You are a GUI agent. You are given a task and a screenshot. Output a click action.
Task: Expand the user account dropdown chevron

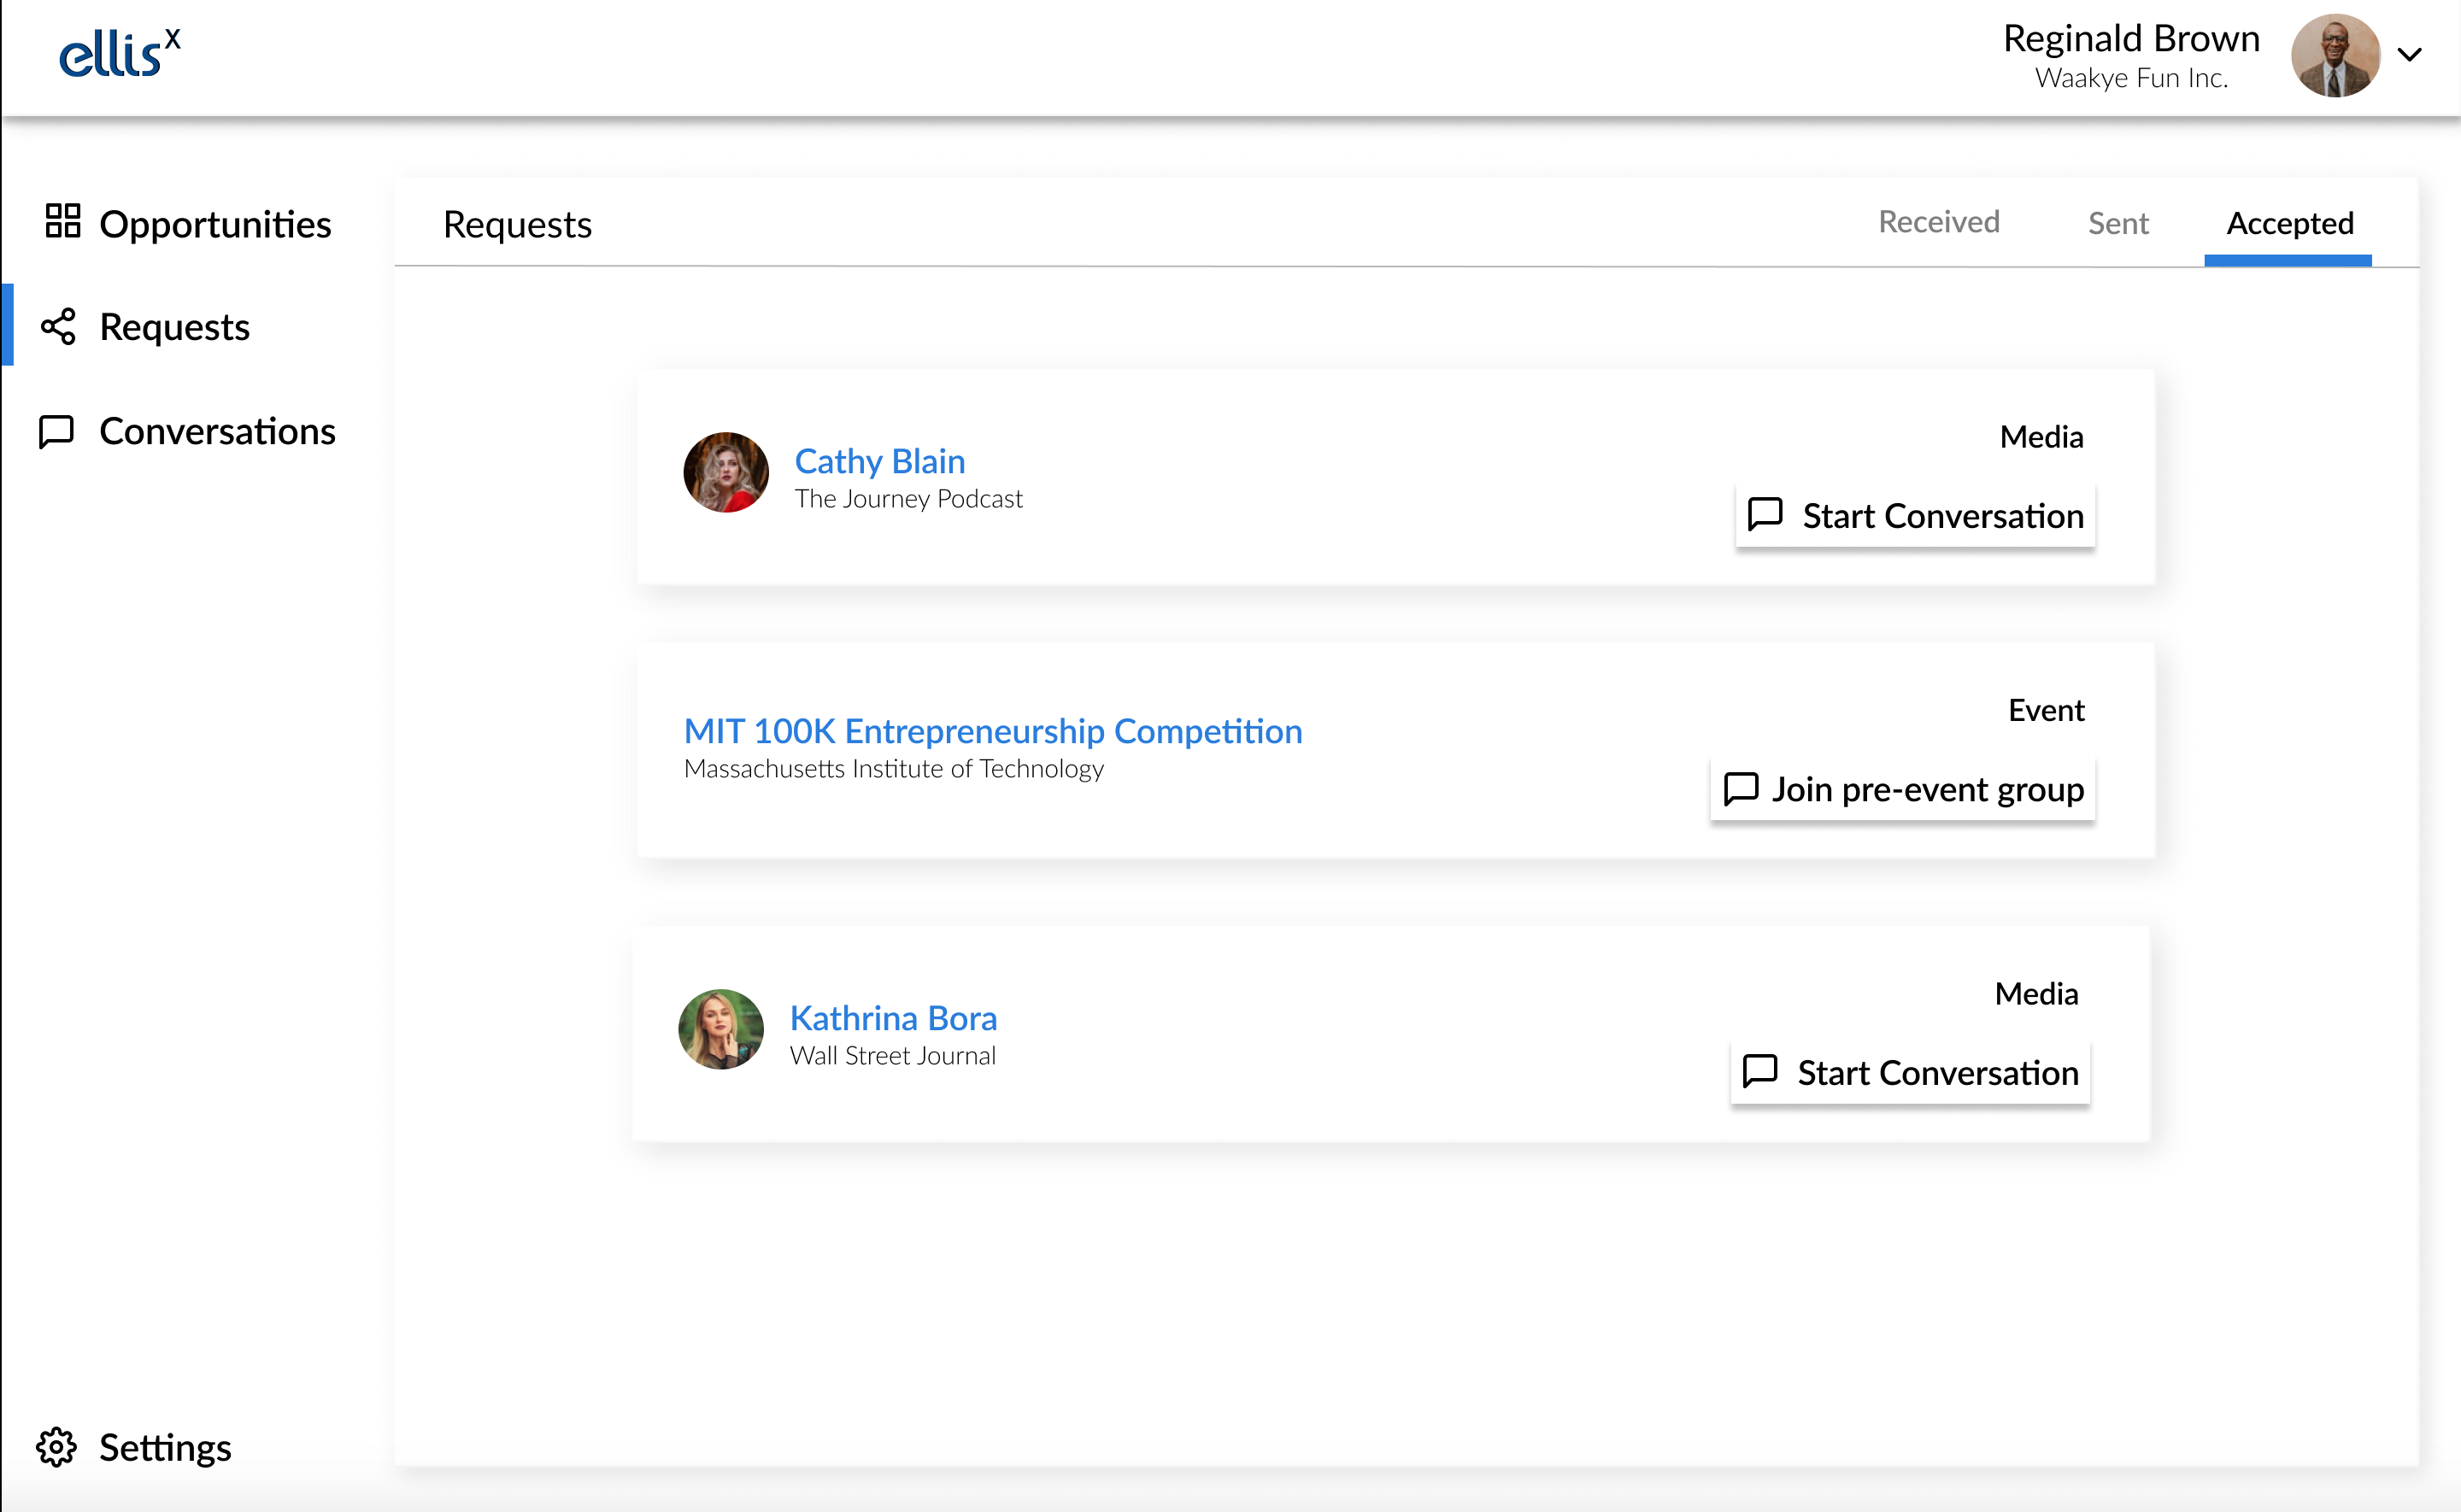pos(2409,55)
